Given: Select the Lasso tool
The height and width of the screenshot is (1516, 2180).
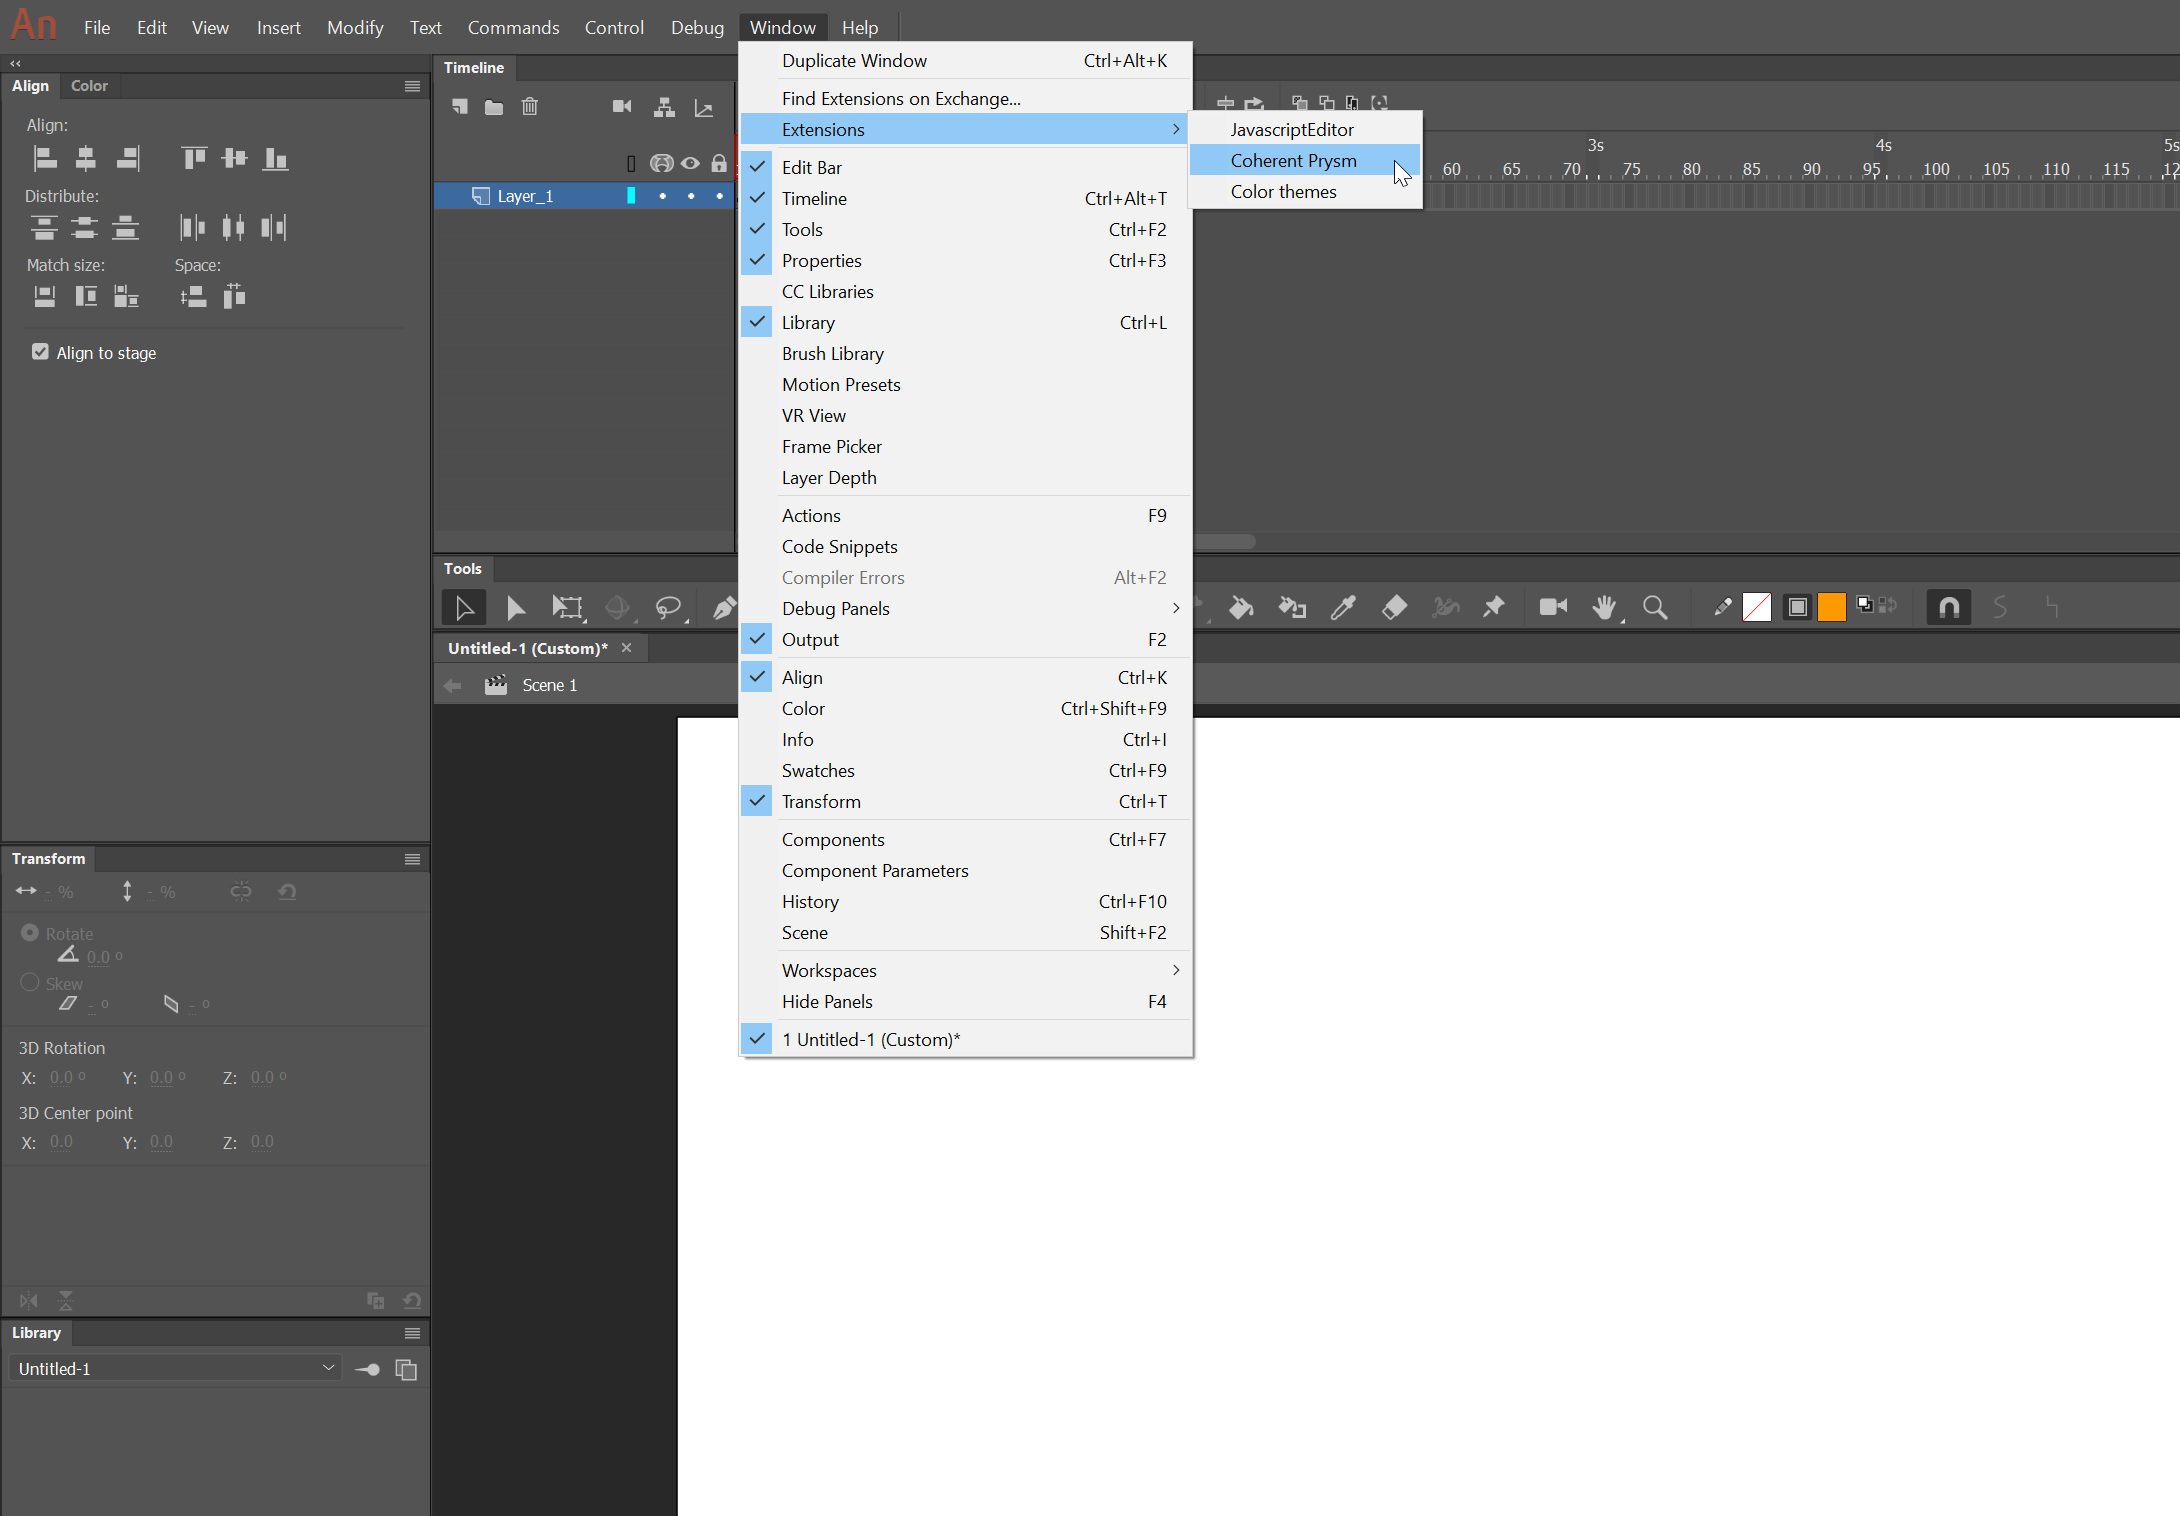Looking at the screenshot, I should [x=668, y=607].
